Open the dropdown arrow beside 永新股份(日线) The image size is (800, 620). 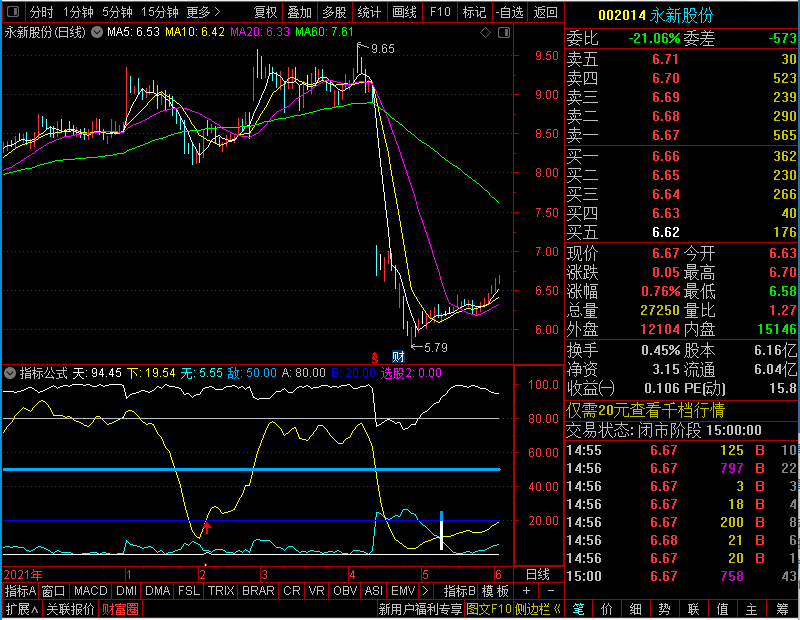(97, 32)
